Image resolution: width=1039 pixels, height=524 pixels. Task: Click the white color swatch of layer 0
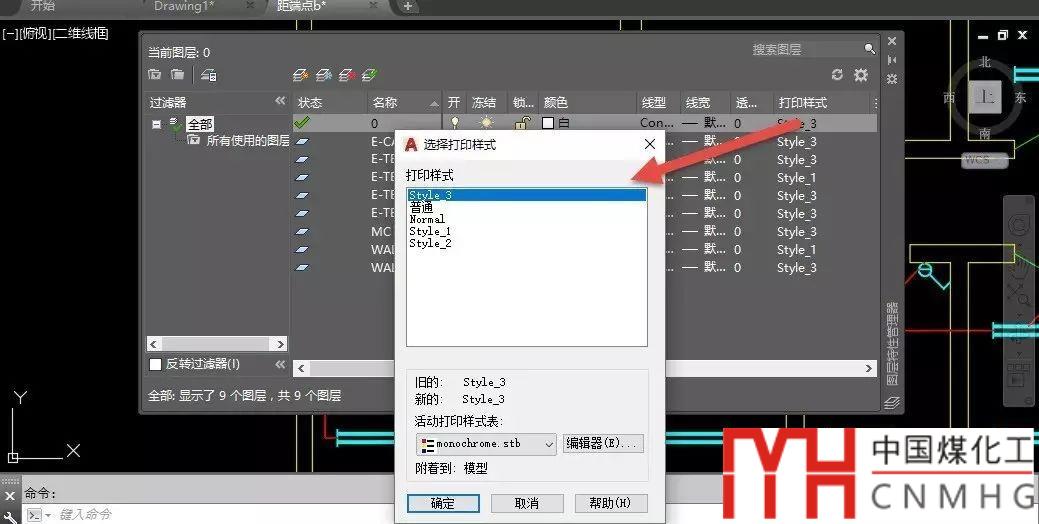pyautogui.click(x=548, y=123)
